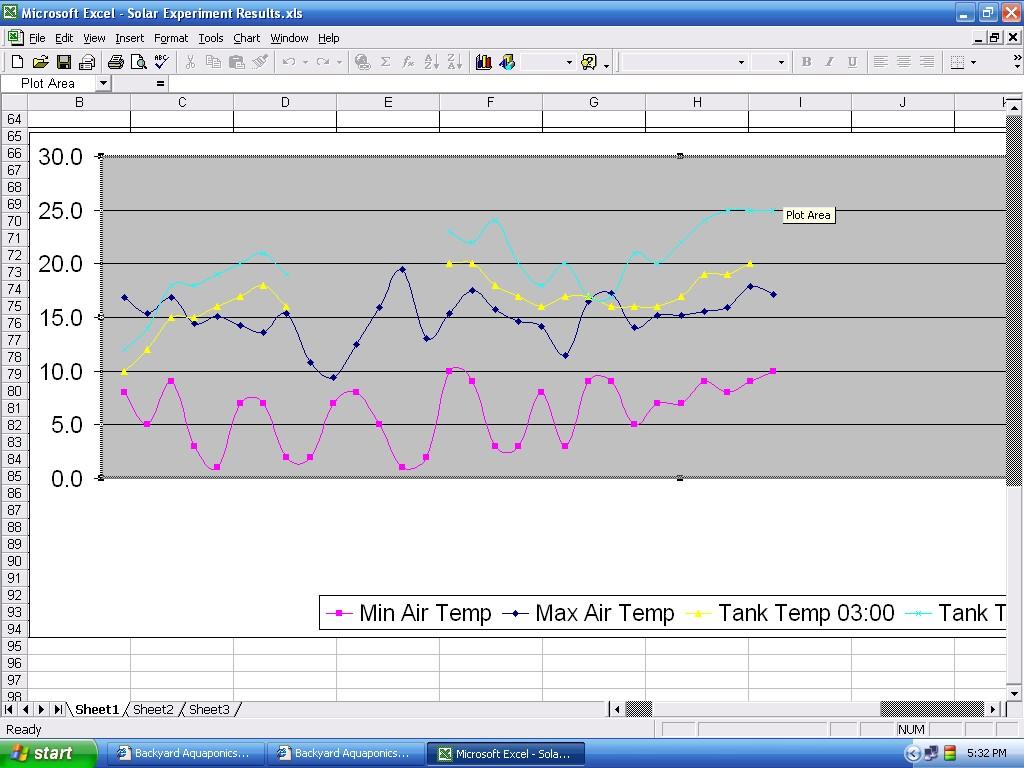Open Print Preview from the toolbar
This screenshot has height=768, width=1024.
coord(138,62)
